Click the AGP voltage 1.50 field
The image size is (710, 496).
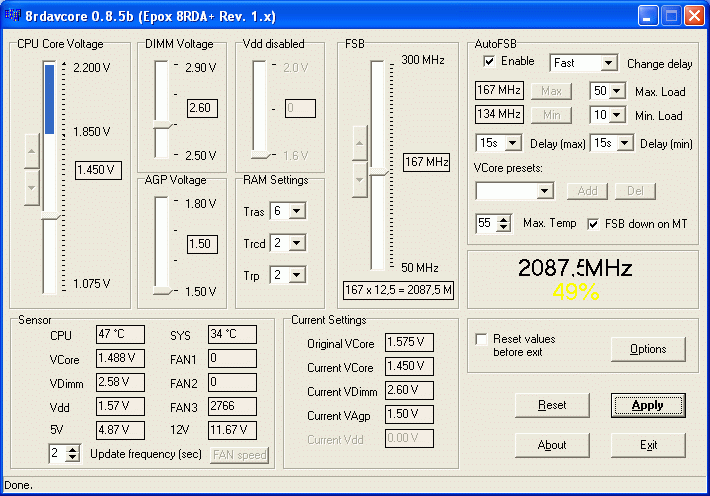tap(202, 245)
